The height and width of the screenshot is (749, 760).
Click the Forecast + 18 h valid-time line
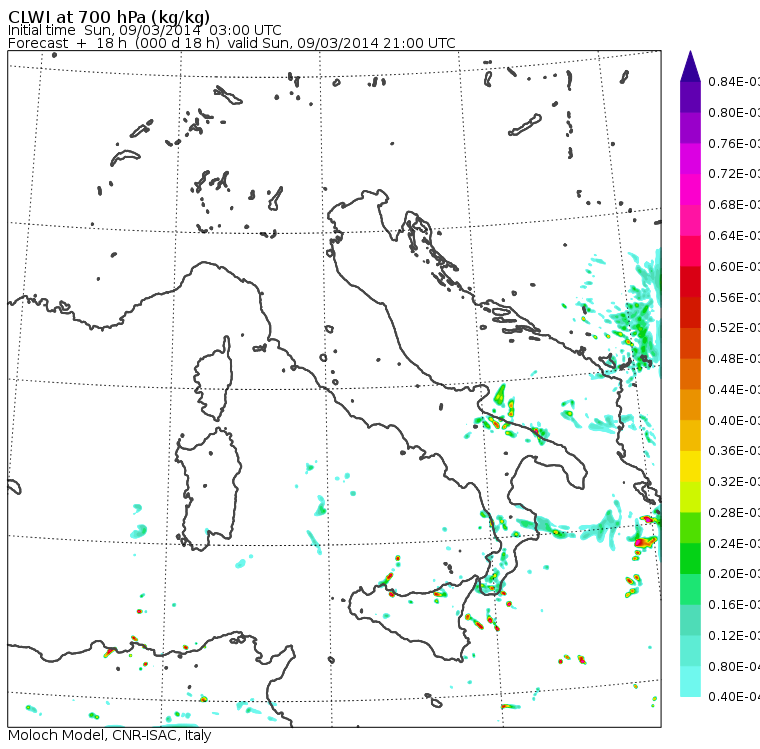tap(232, 44)
